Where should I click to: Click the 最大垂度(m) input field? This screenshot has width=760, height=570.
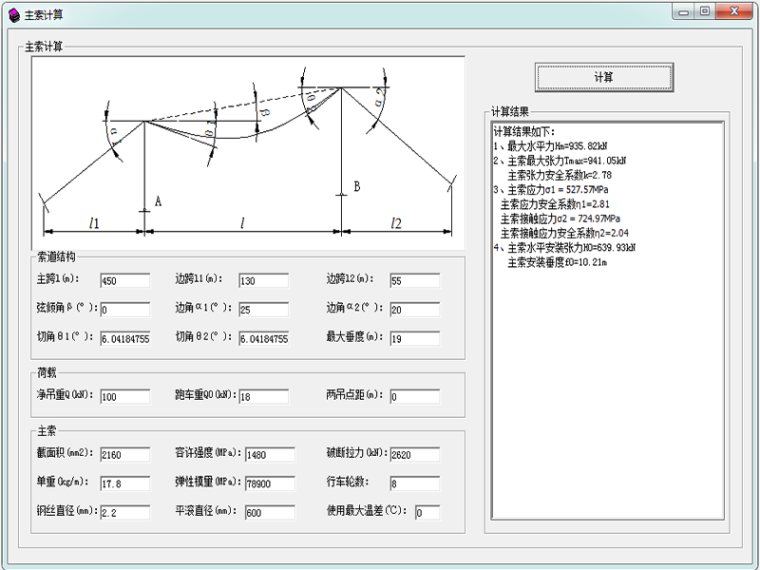coord(414,339)
